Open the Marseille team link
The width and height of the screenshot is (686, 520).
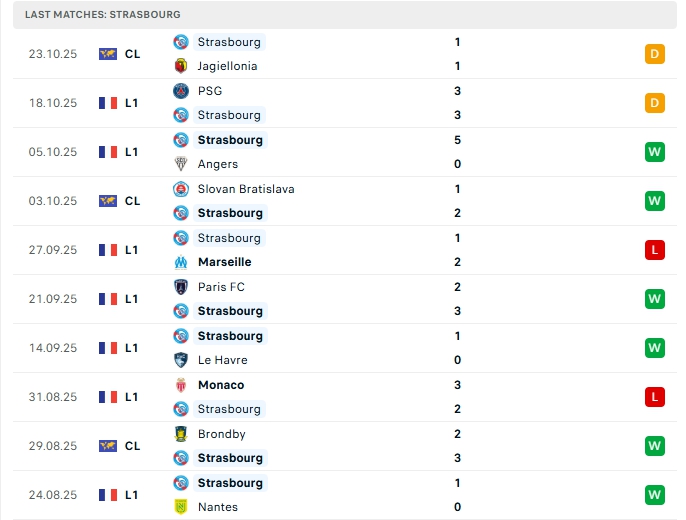click(224, 262)
